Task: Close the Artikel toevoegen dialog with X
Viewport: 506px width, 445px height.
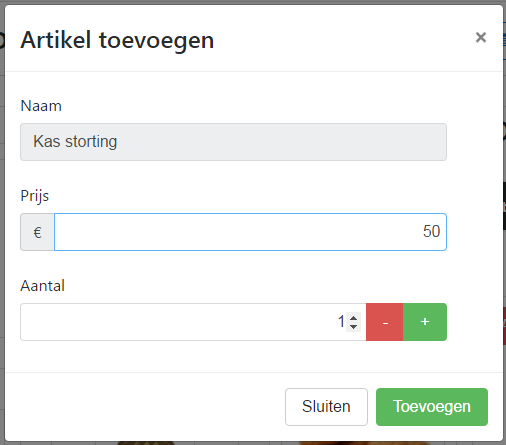Action: 481,37
